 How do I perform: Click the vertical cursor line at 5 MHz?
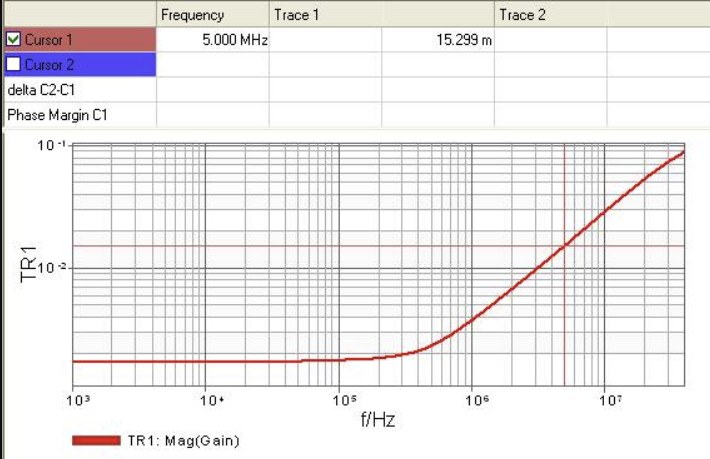(x=564, y=317)
